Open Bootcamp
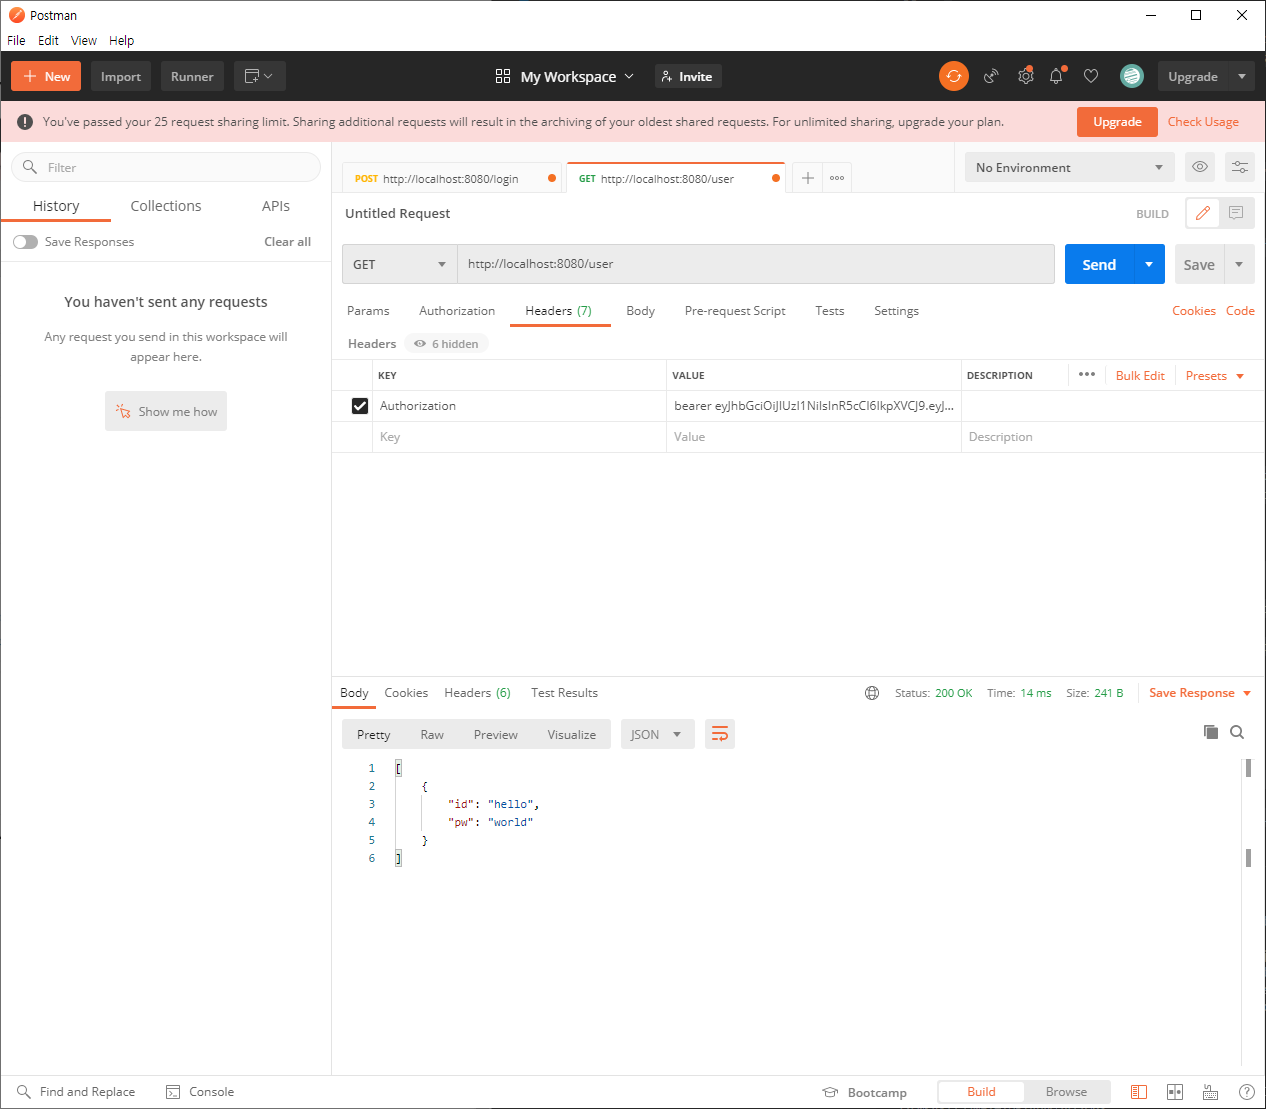This screenshot has width=1266, height=1109. (865, 1092)
